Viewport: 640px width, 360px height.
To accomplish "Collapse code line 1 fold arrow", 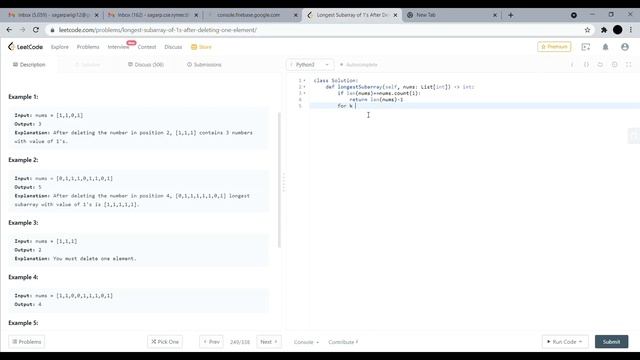I will [304, 80].
